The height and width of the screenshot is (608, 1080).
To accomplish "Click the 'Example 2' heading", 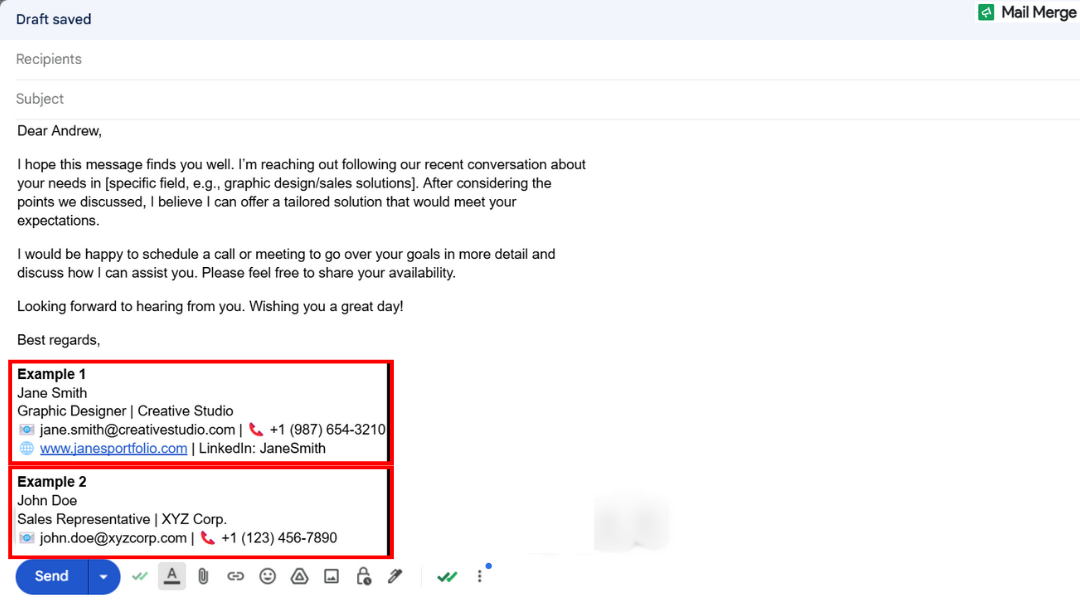I will point(52,482).
